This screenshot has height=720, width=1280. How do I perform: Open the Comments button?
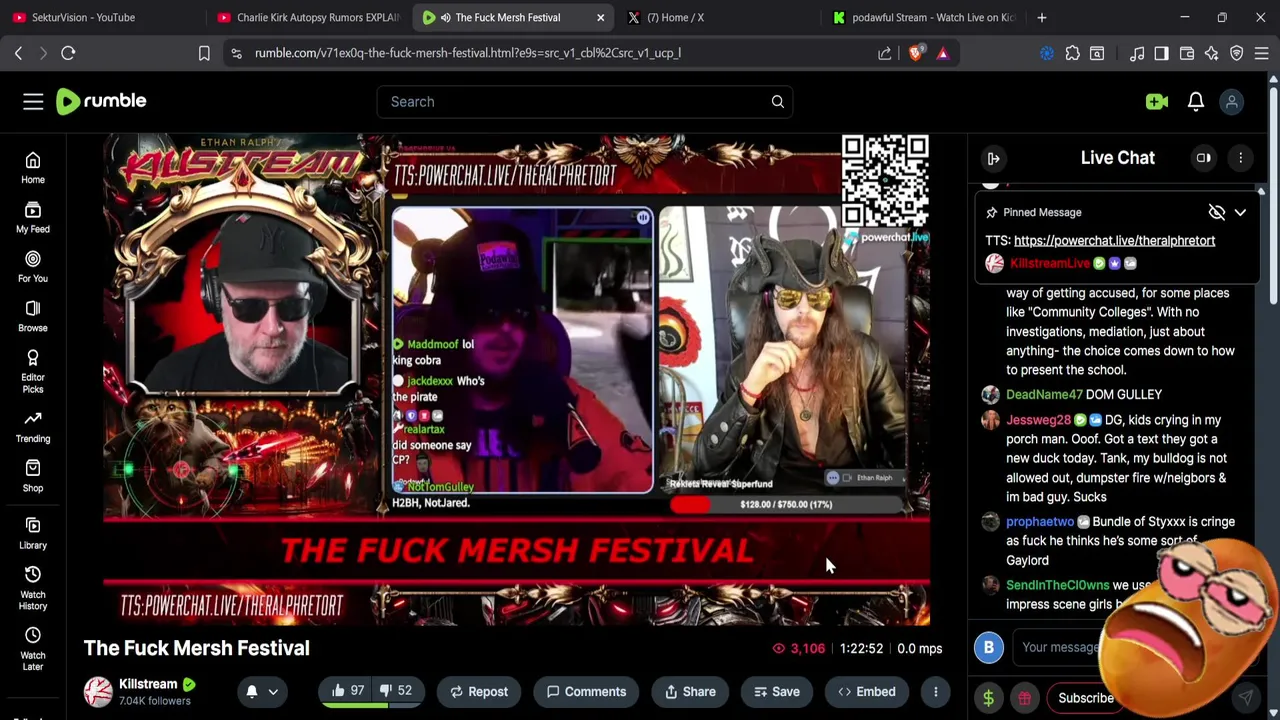(586, 691)
